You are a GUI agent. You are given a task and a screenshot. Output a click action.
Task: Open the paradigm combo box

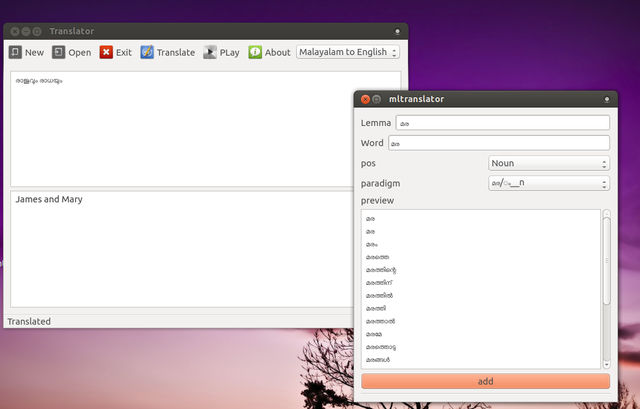[548, 183]
